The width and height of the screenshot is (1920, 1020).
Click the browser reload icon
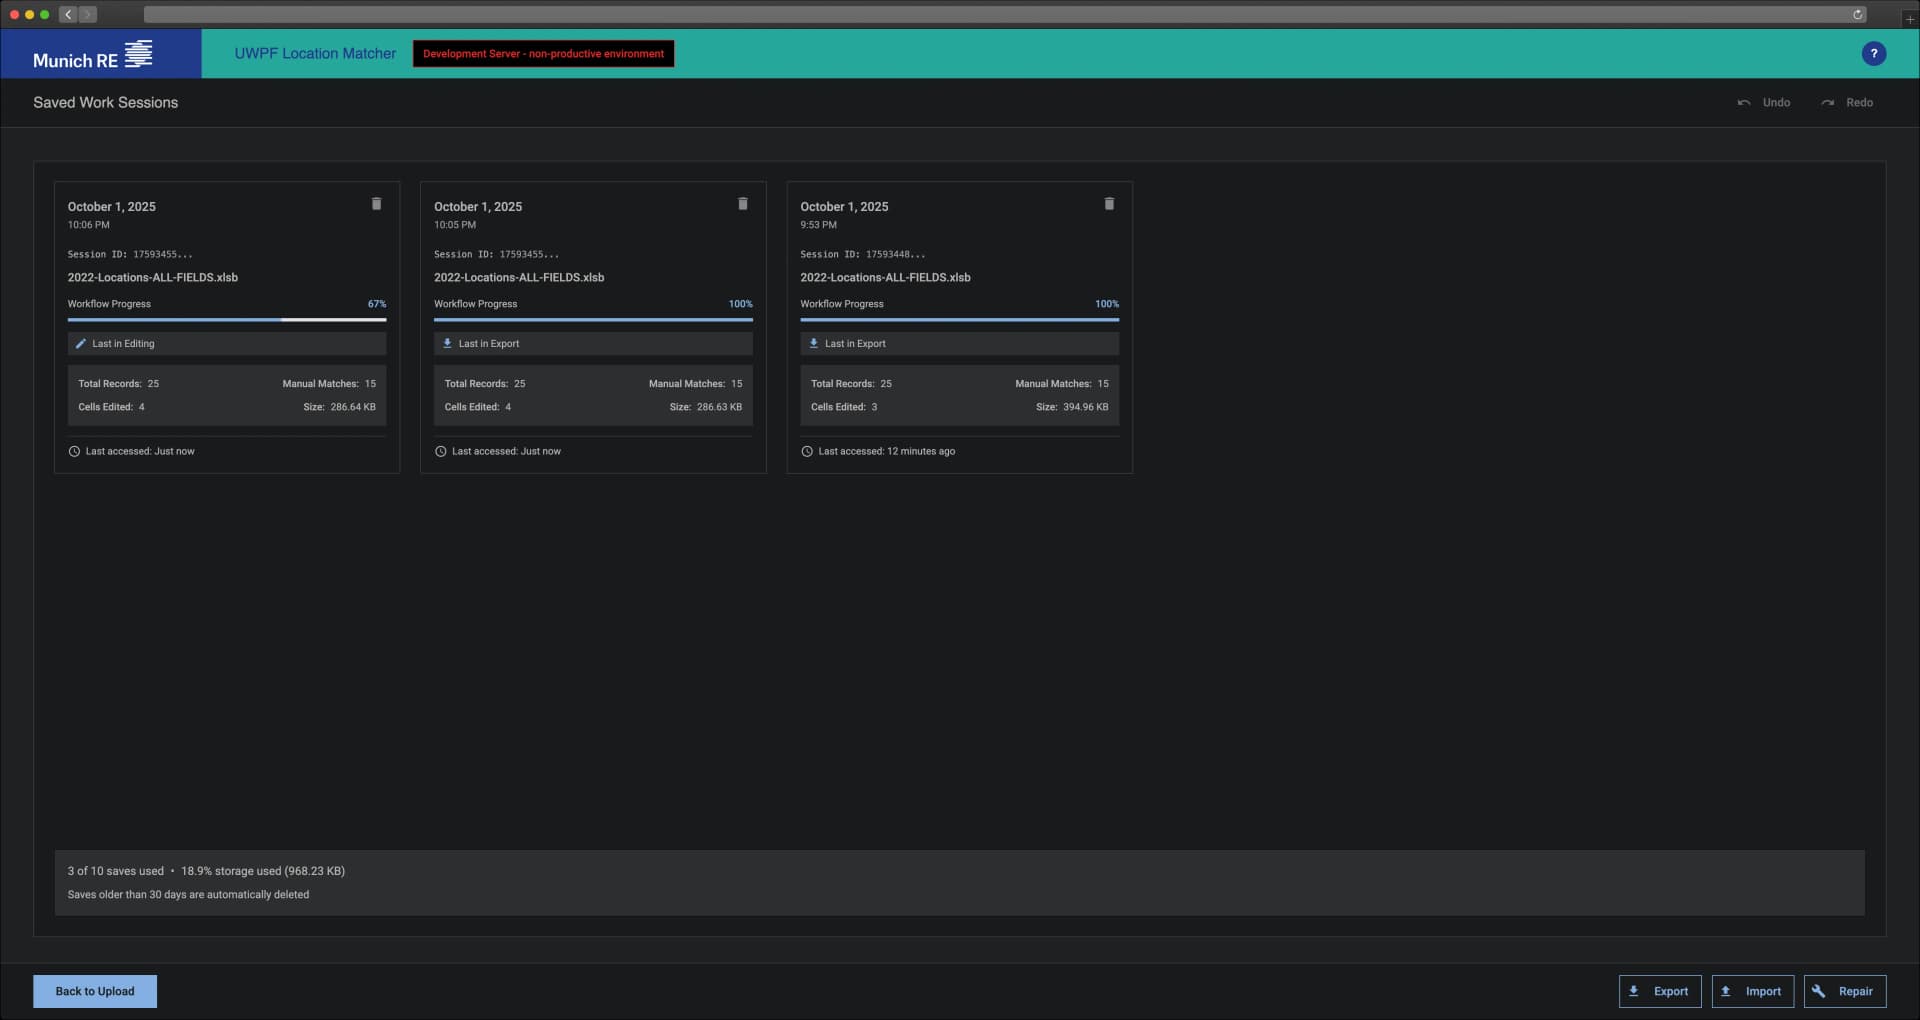click(1857, 14)
